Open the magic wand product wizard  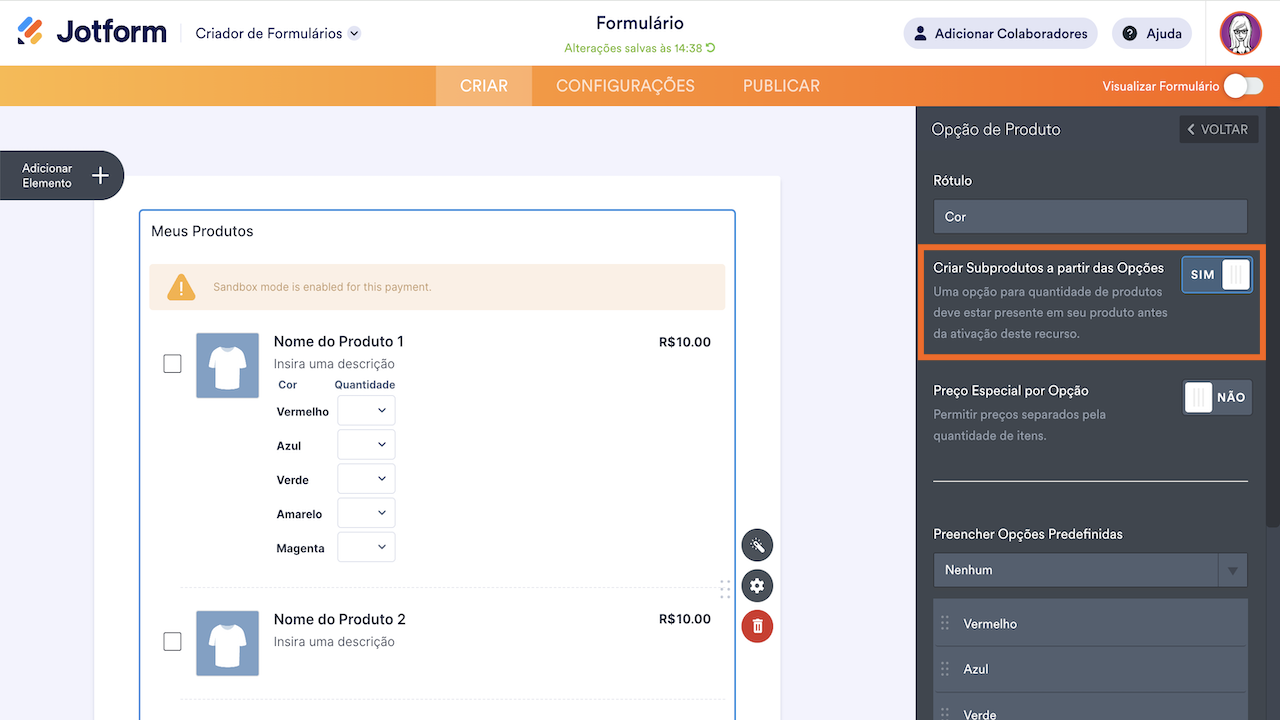click(x=757, y=545)
